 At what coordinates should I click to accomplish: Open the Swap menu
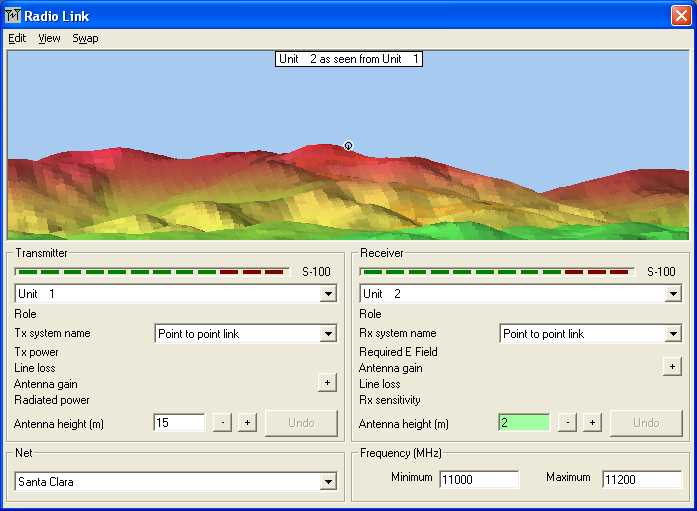85,38
